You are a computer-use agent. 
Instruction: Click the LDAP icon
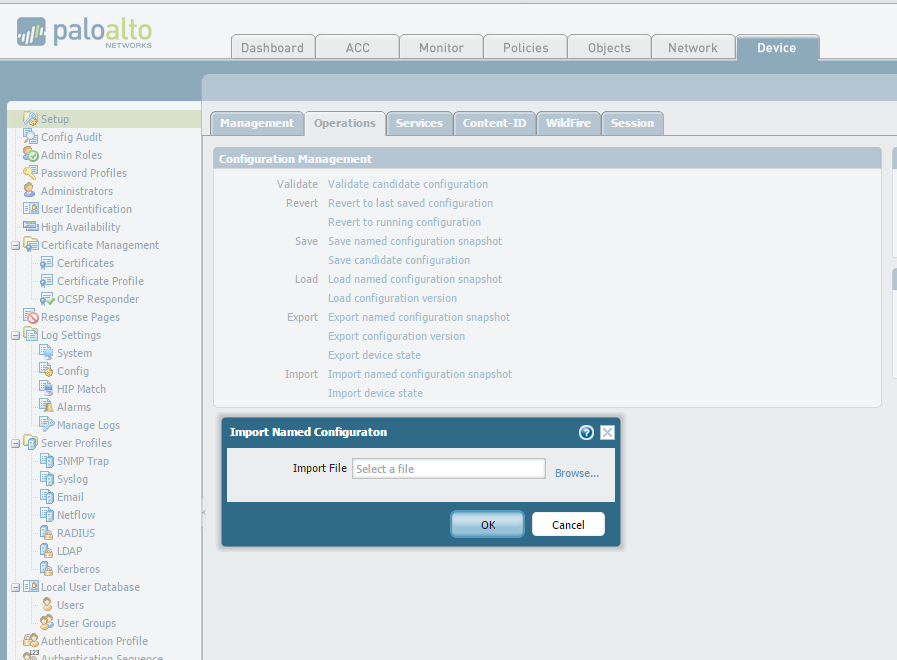pyautogui.click(x=46, y=550)
